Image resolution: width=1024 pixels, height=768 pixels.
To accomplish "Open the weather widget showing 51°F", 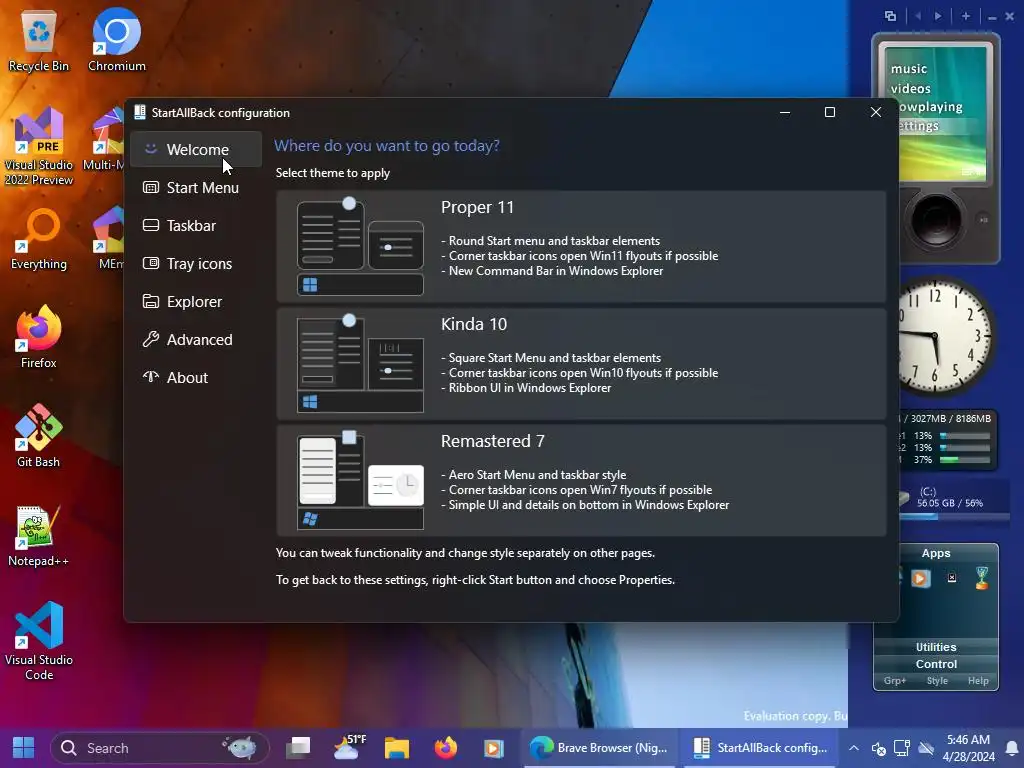I will tap(349, 748).
